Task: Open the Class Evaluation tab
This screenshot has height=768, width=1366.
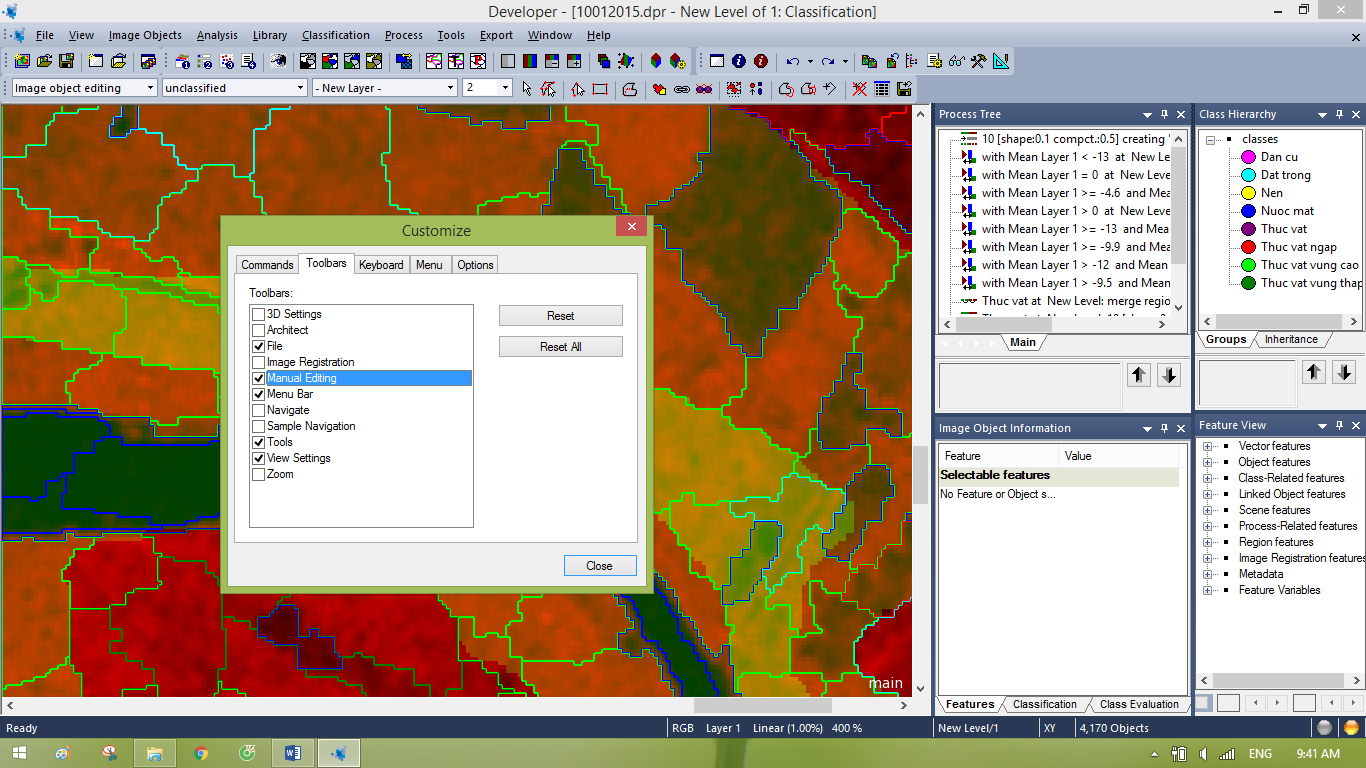Action: (1139, 704)
